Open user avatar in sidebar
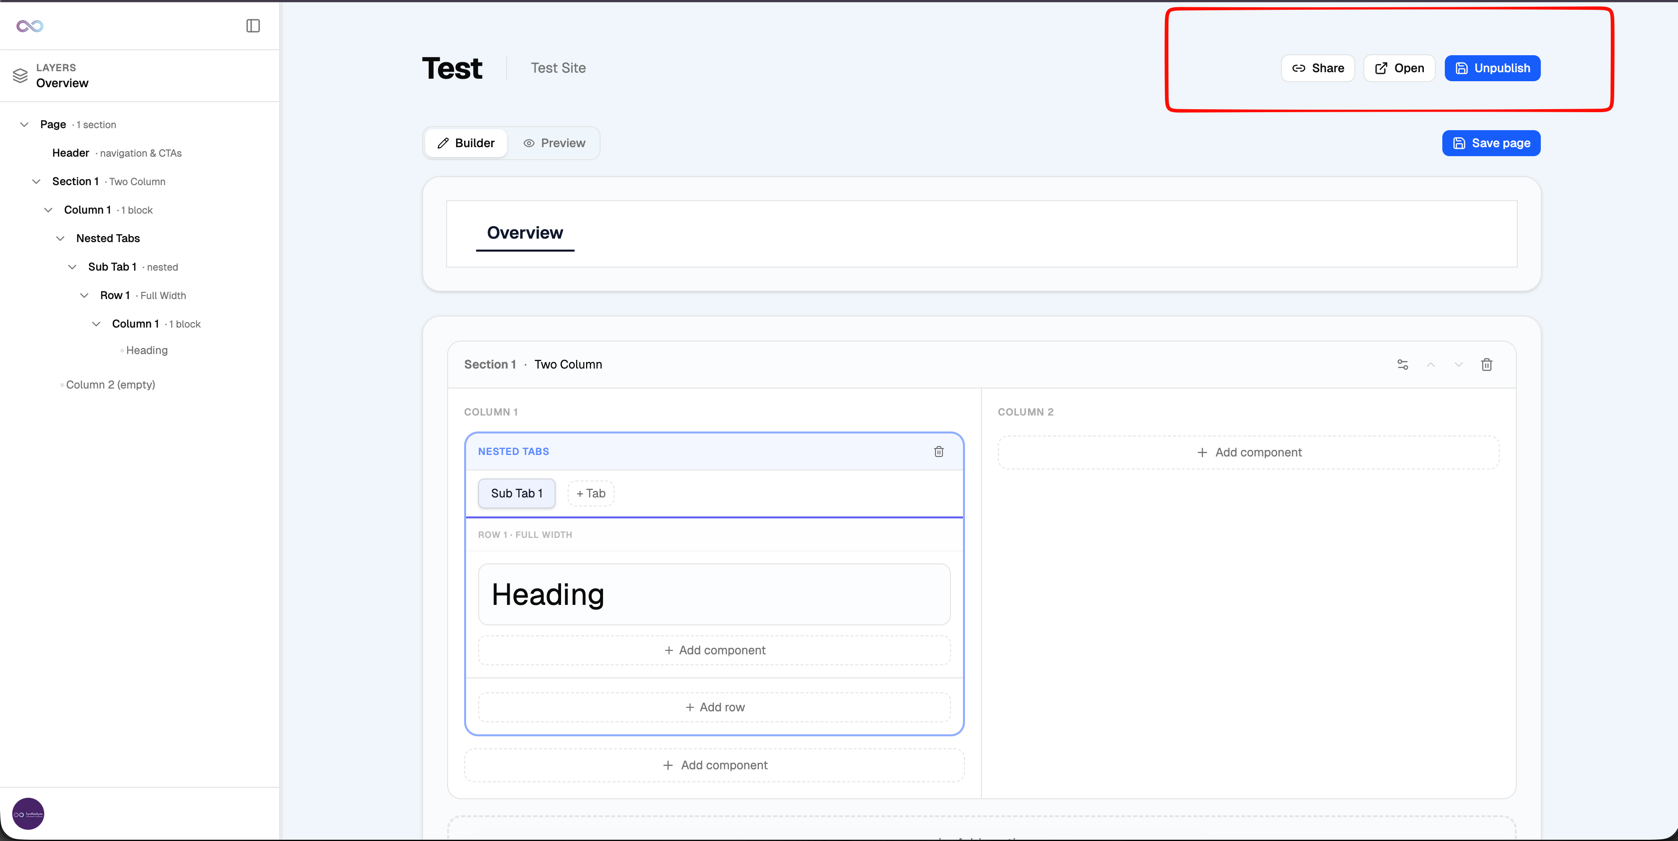Viewport: 1678px width, 841px height. coord(28,814)
